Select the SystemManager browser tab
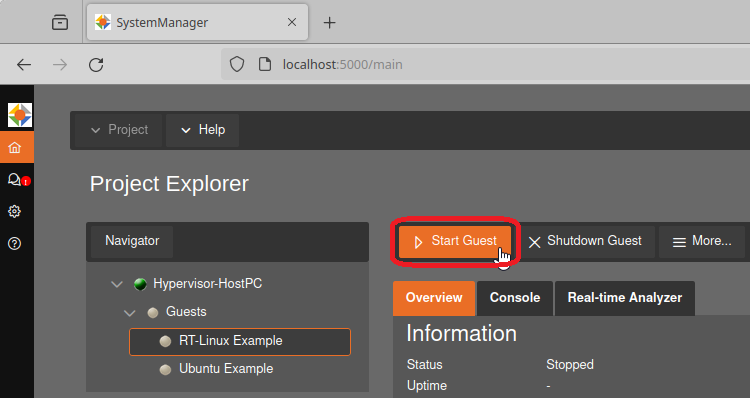The height and width of the screenshot is (398, 750). (x=198, y=22)
